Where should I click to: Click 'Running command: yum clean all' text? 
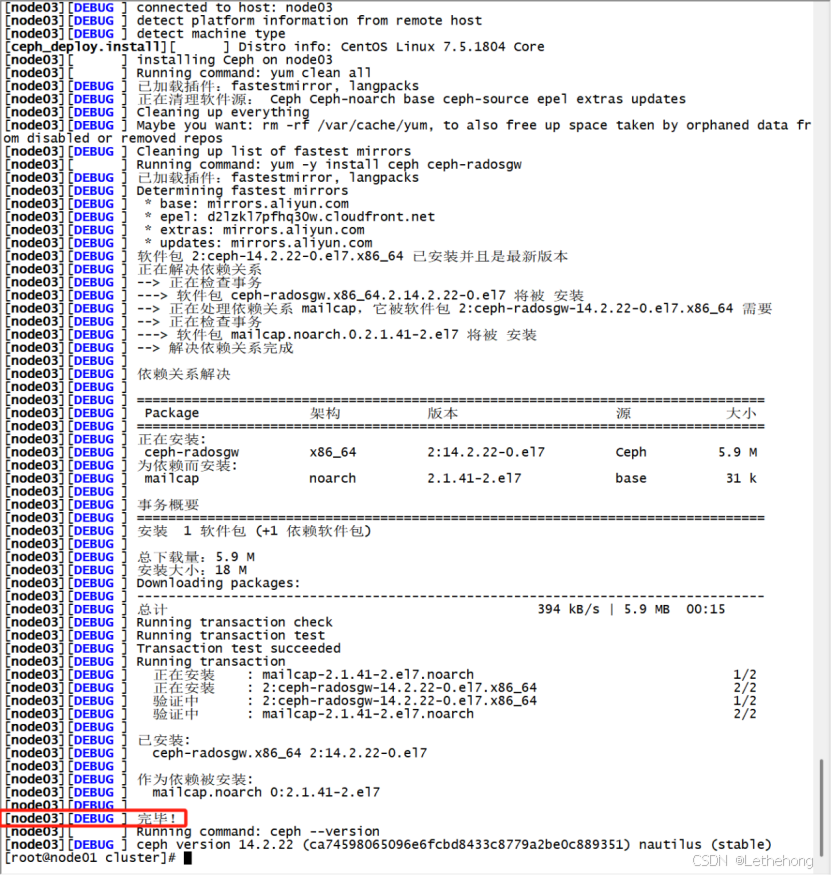[x=254, y=73]
